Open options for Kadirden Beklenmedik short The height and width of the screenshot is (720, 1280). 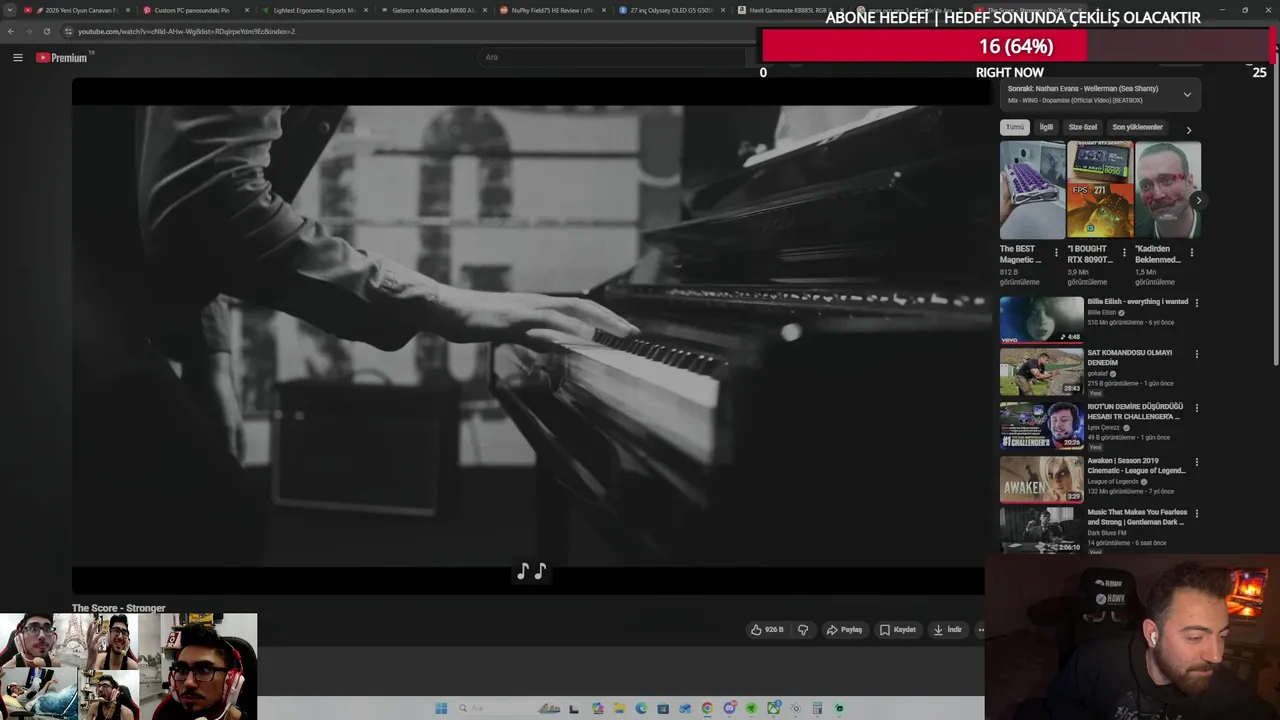(1192, 252)
